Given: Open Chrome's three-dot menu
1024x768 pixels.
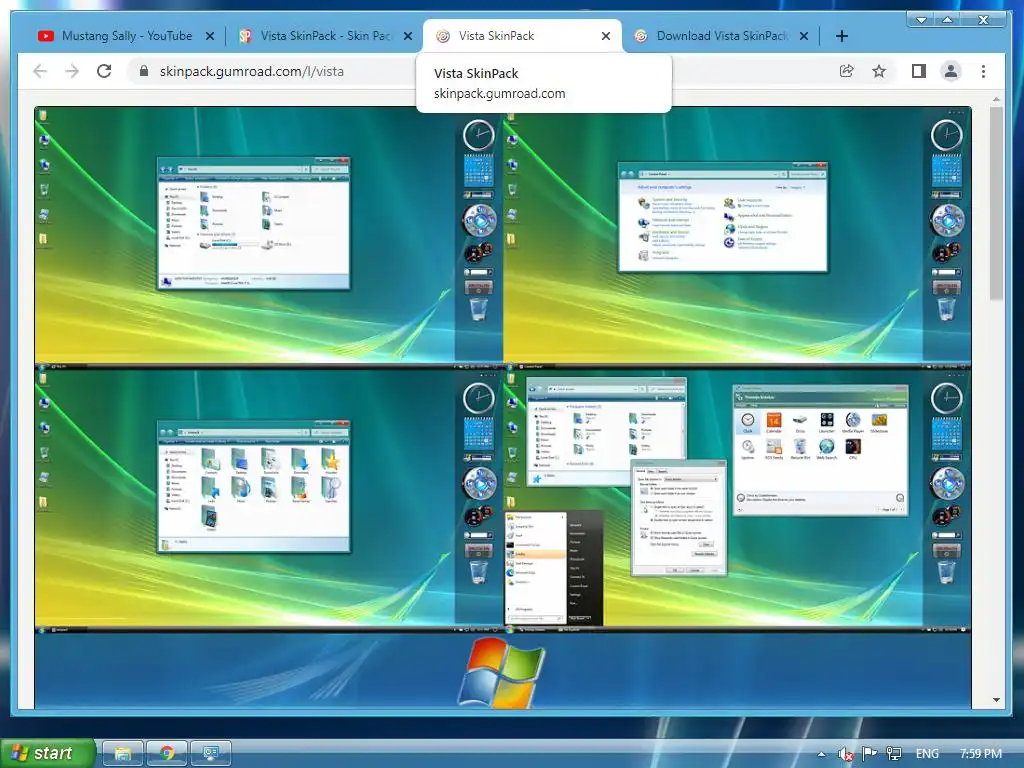Looking at the screenshot, I should pyautogui.click(x=984, y=71).
